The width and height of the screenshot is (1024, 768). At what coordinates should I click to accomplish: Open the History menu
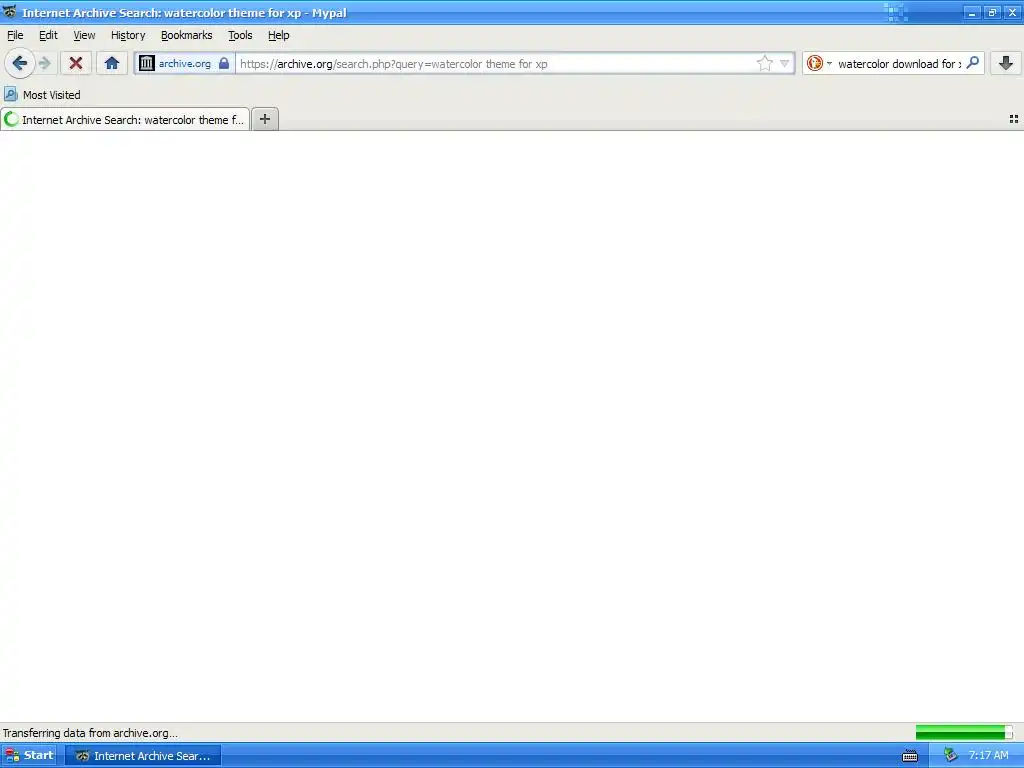coord(128,35)
